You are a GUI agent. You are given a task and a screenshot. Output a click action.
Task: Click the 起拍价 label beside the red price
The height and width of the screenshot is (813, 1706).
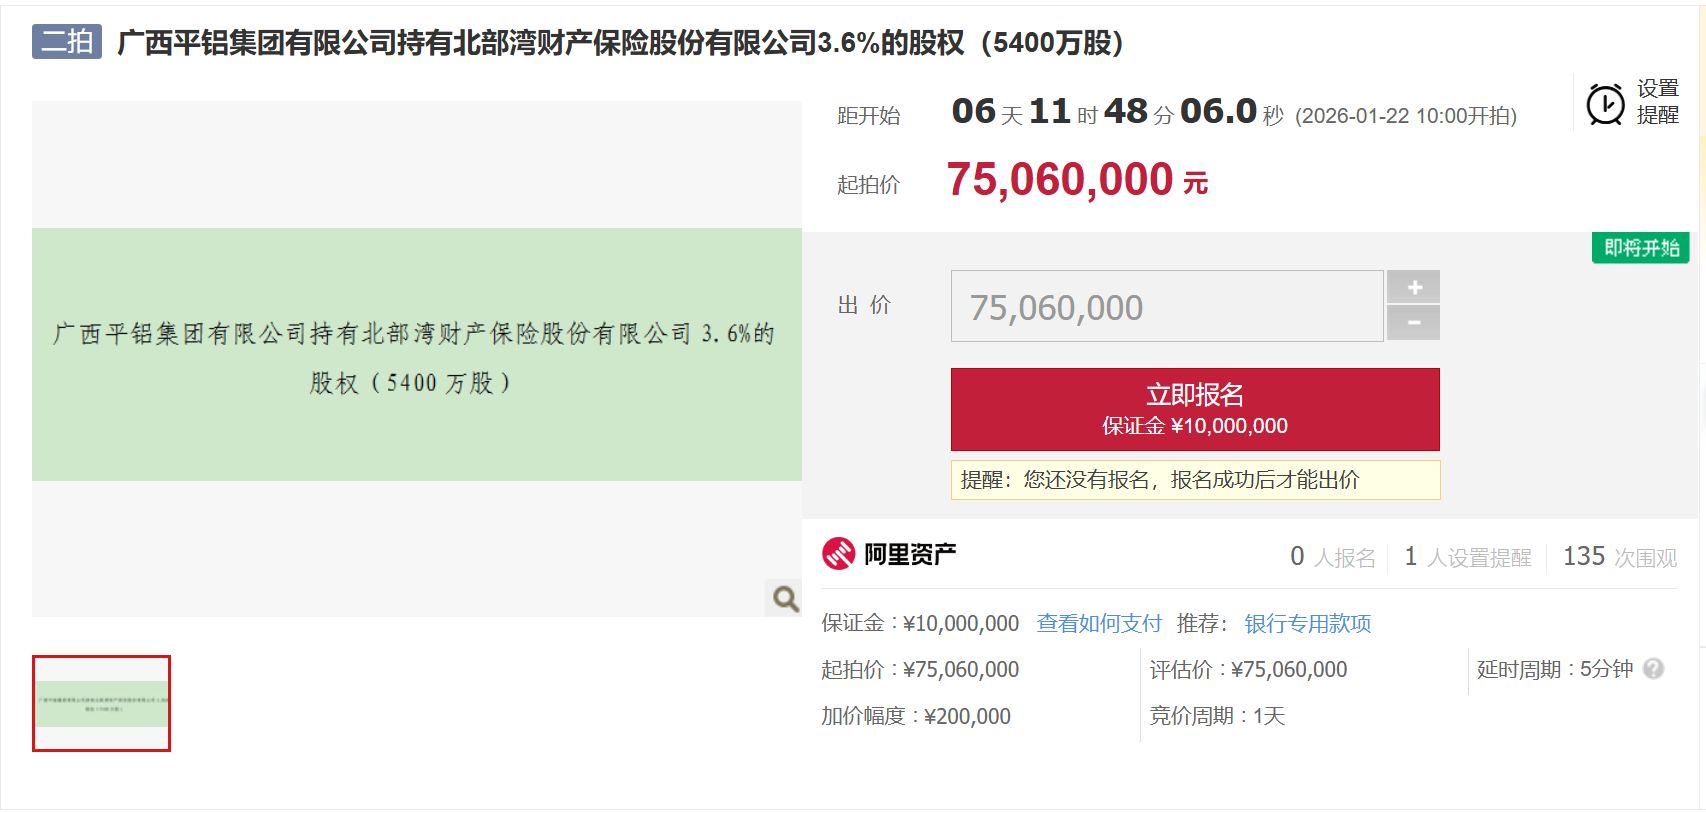tap(868, 185)
